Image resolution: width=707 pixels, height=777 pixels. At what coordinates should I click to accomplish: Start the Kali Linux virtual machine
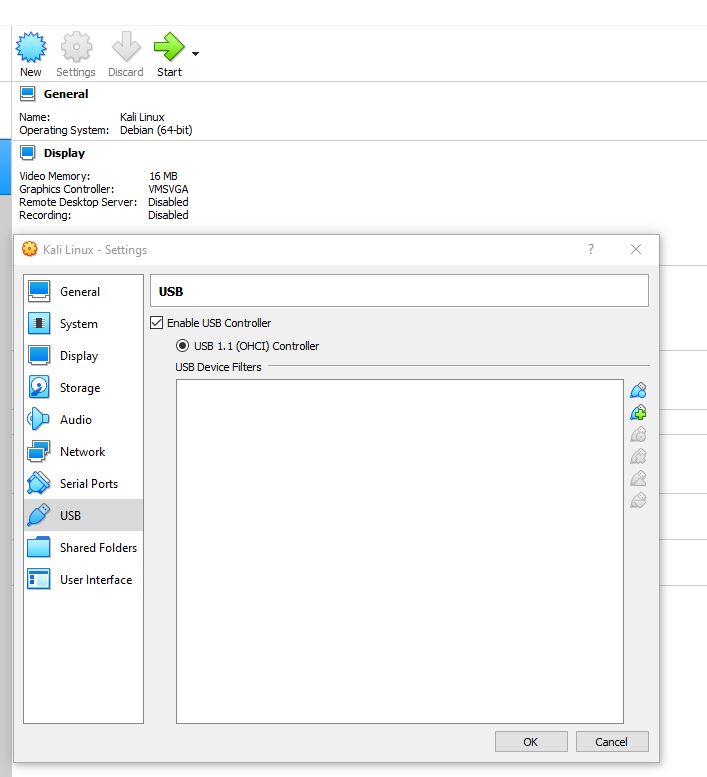point(169,55)
